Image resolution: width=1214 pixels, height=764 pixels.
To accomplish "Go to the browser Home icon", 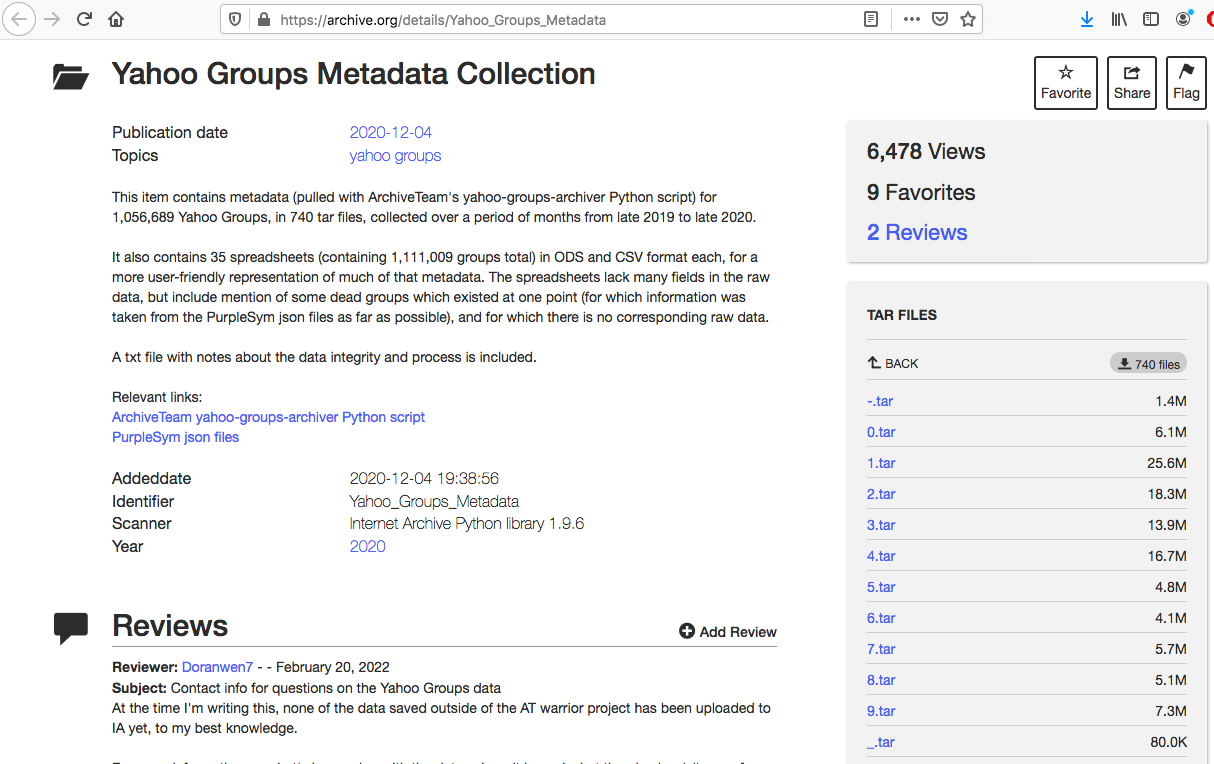I will tap(116, 19).
